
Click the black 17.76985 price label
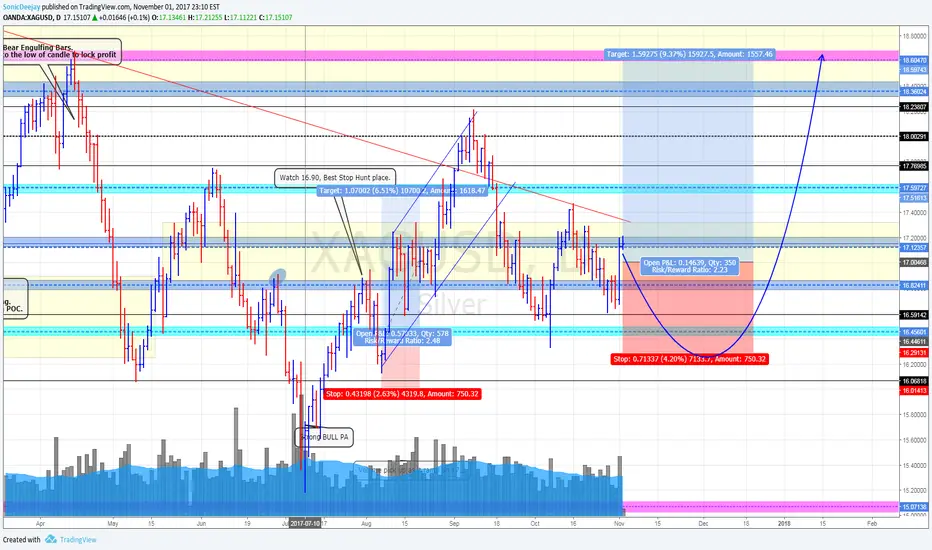914,166
